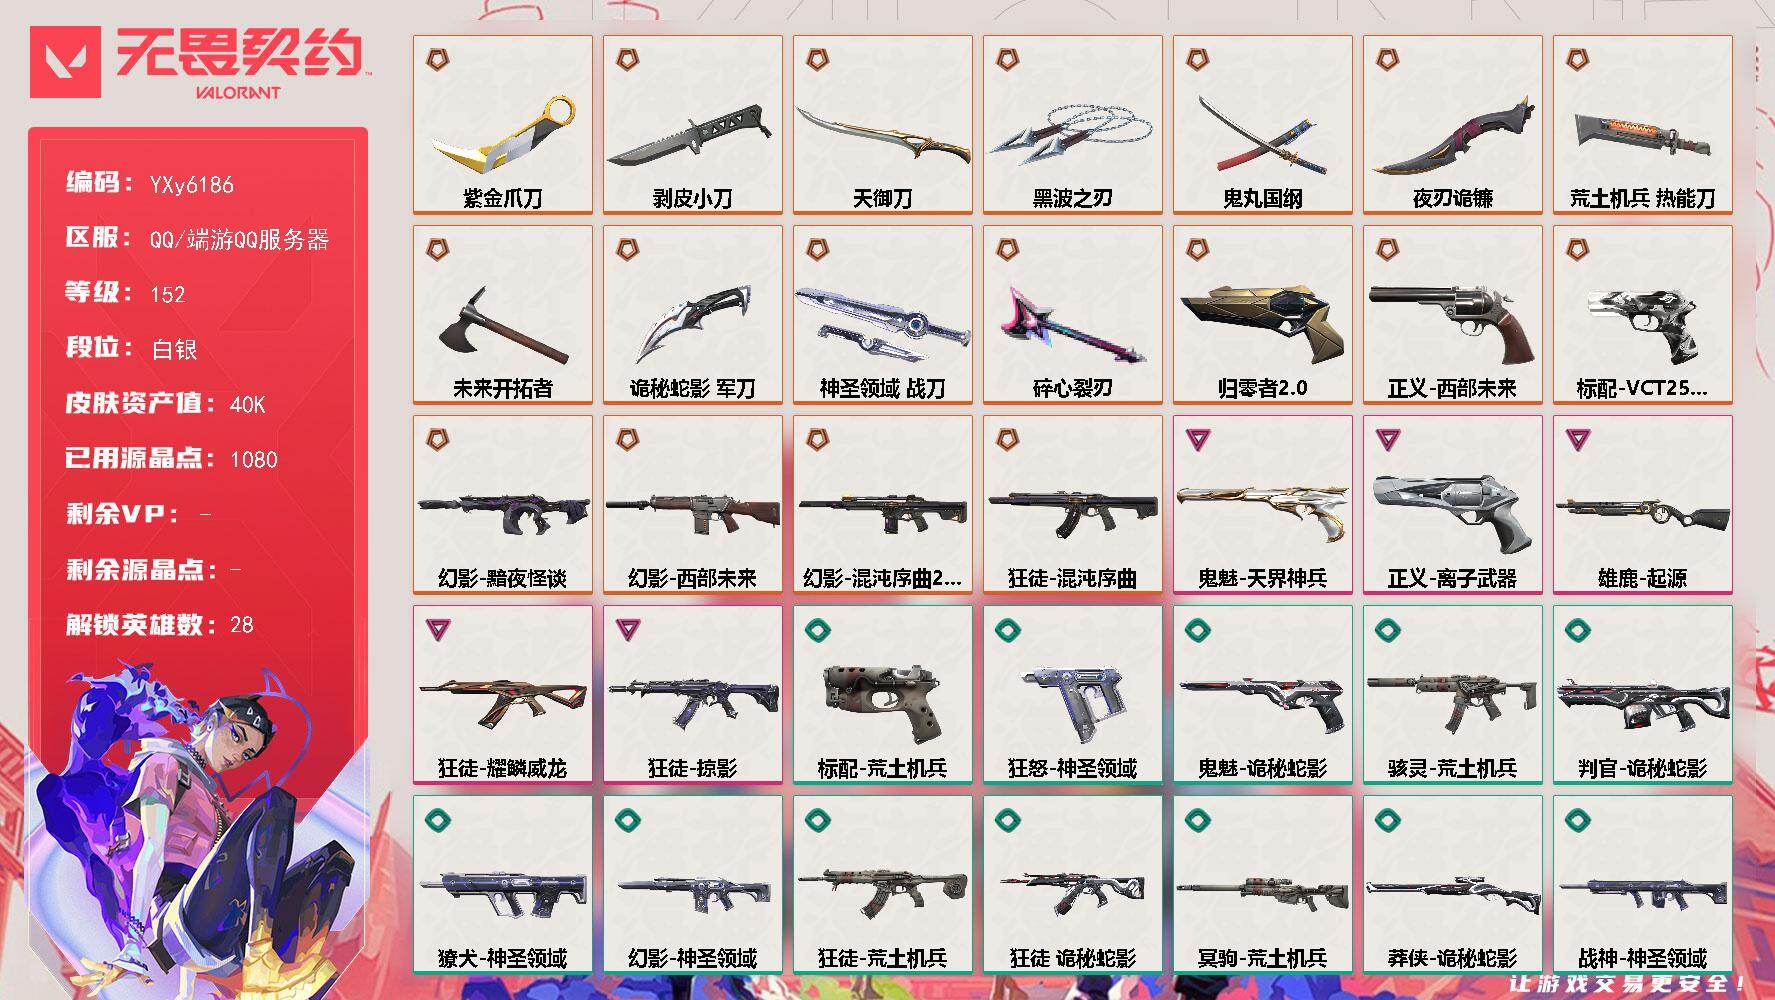
Task: Select the 狂徒-耀鳞威龙 Vandal skin
Action: (x=503, y=695)
